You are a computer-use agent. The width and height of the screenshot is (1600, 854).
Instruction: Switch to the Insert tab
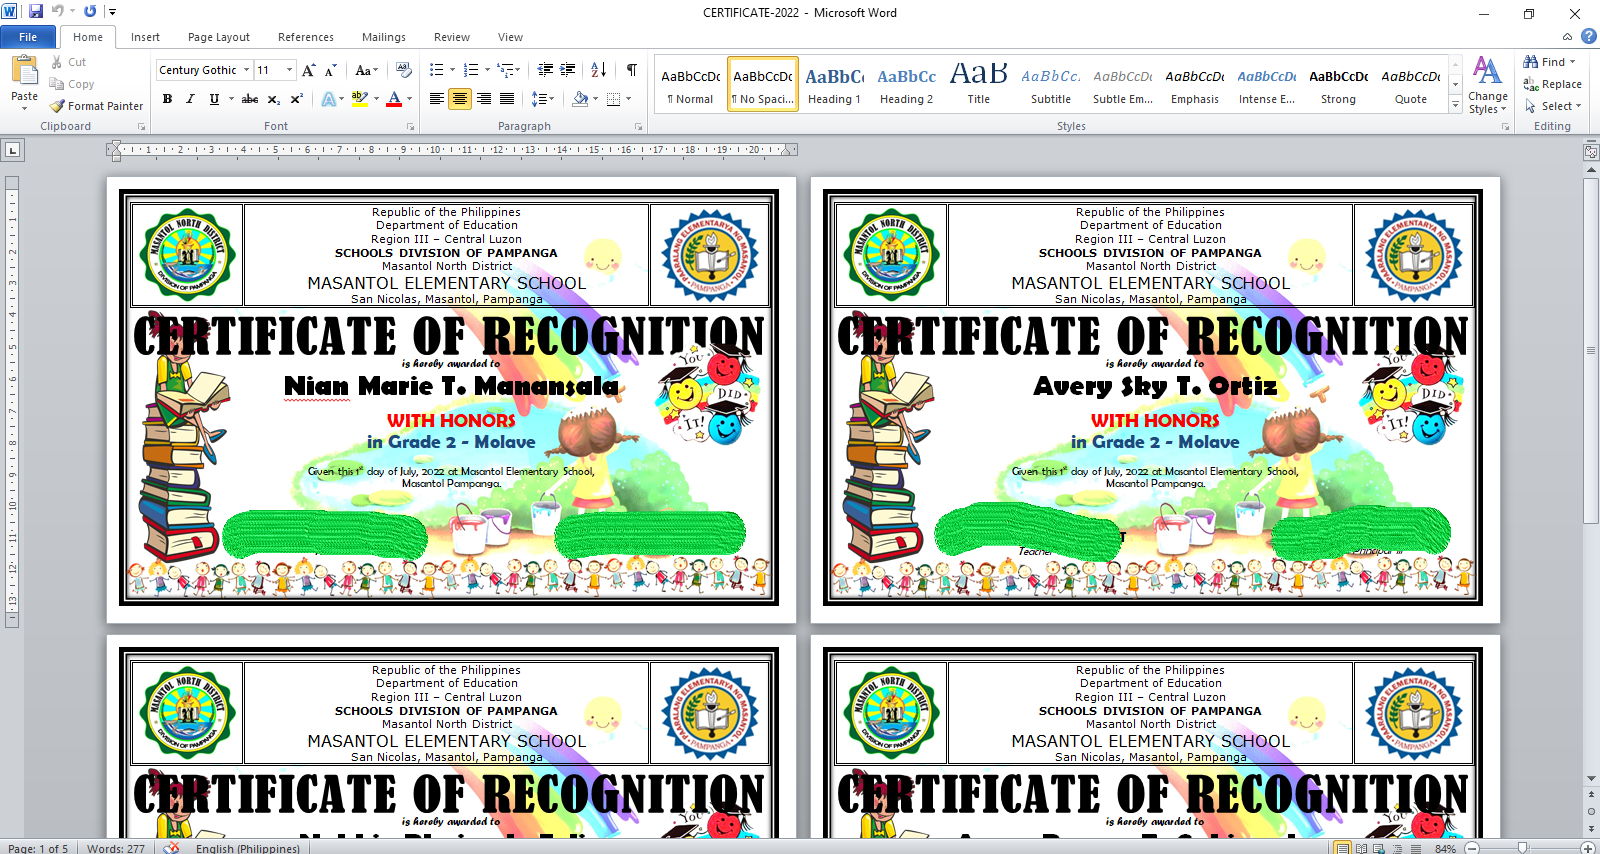click(x=145, y=37)
